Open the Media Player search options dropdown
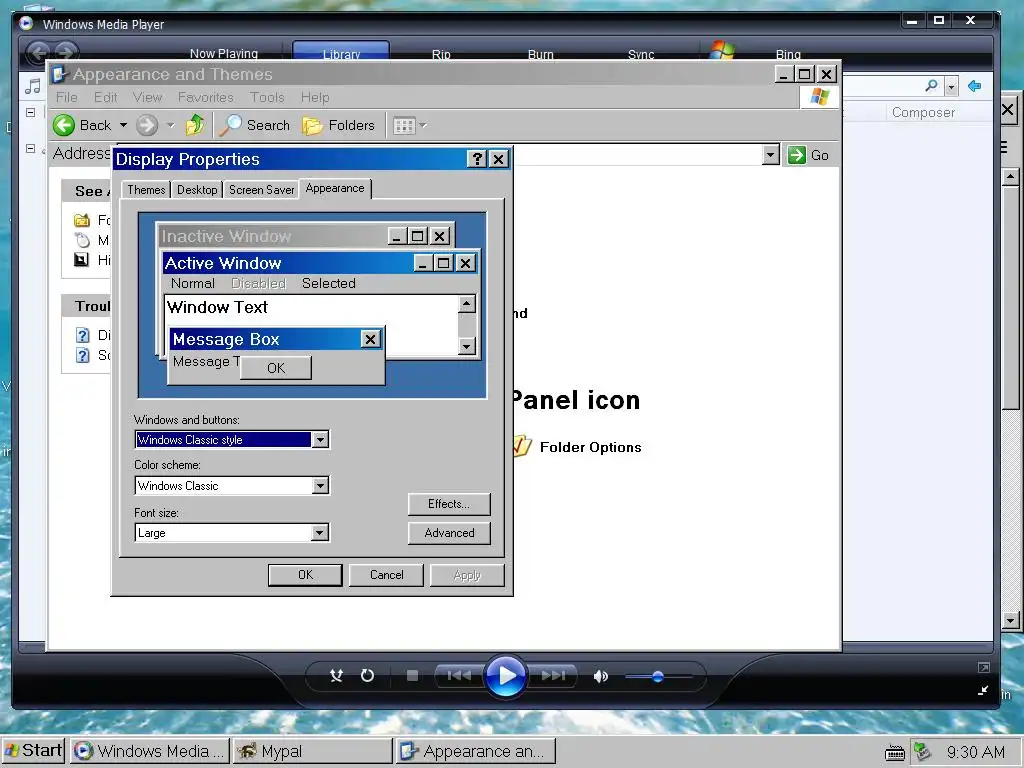This screenshot has height=768, width=1024. (951, 86)
